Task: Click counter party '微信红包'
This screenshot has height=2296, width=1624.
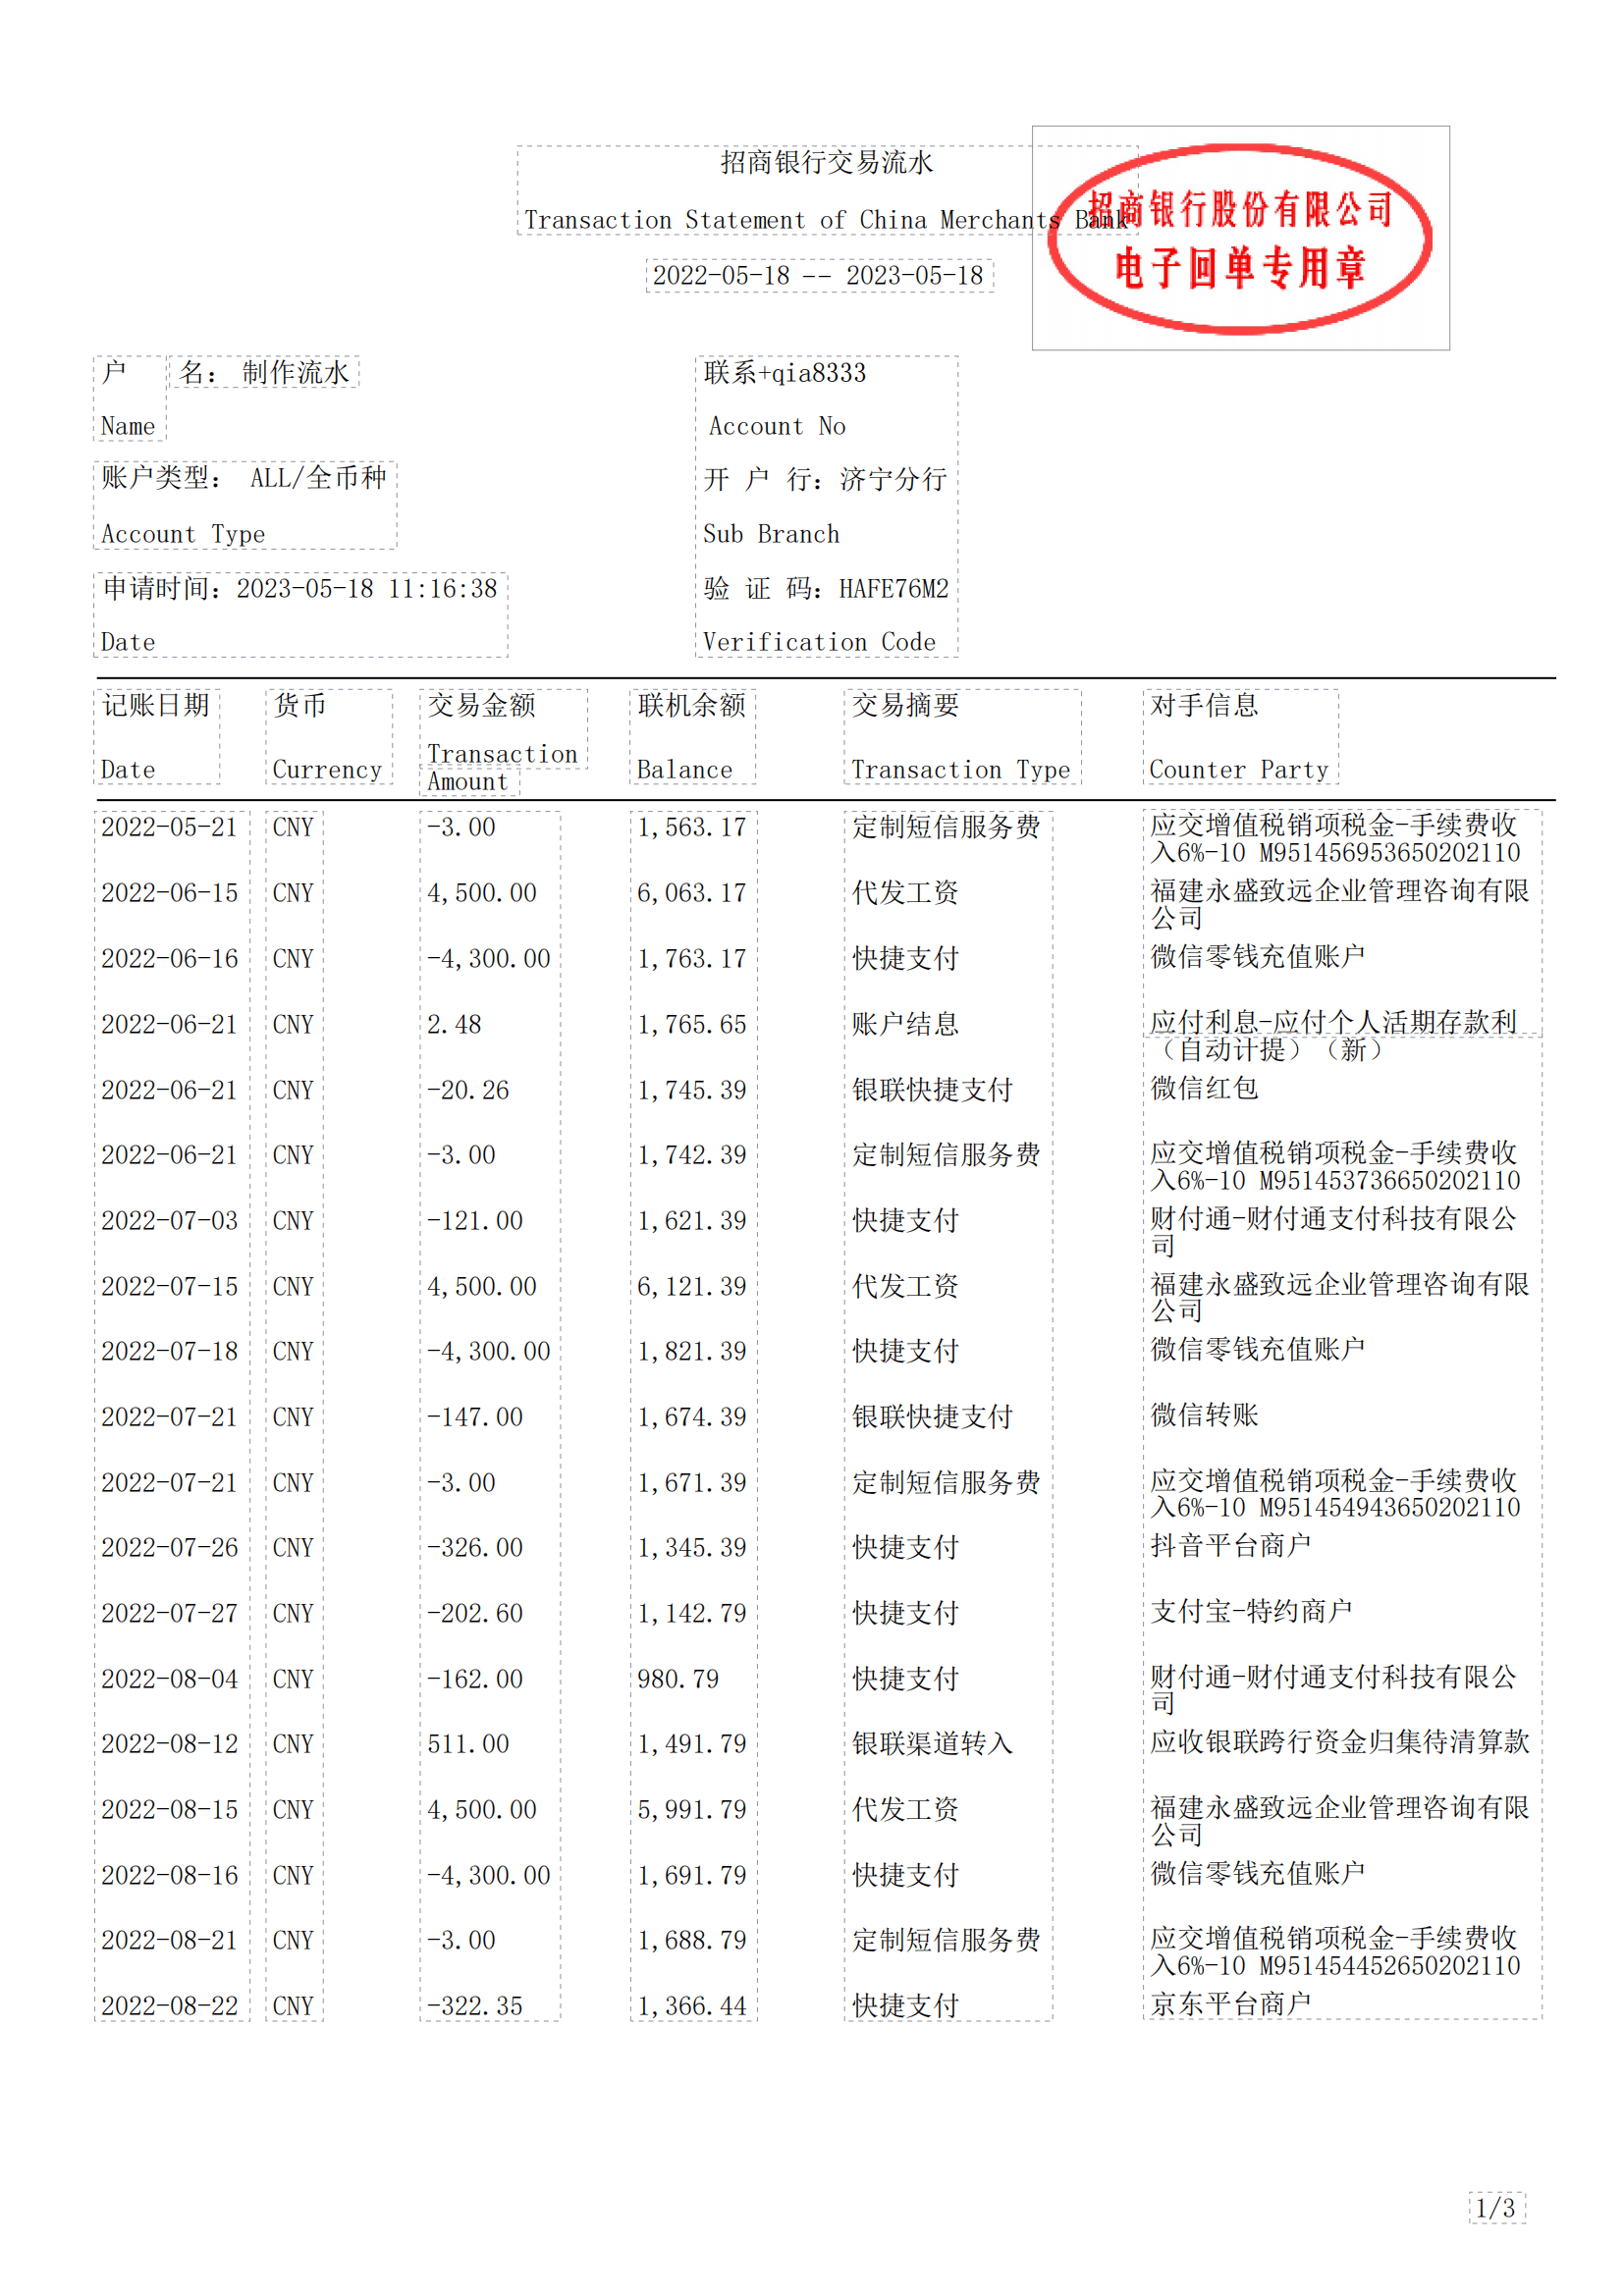Action: [1204, 1087]
